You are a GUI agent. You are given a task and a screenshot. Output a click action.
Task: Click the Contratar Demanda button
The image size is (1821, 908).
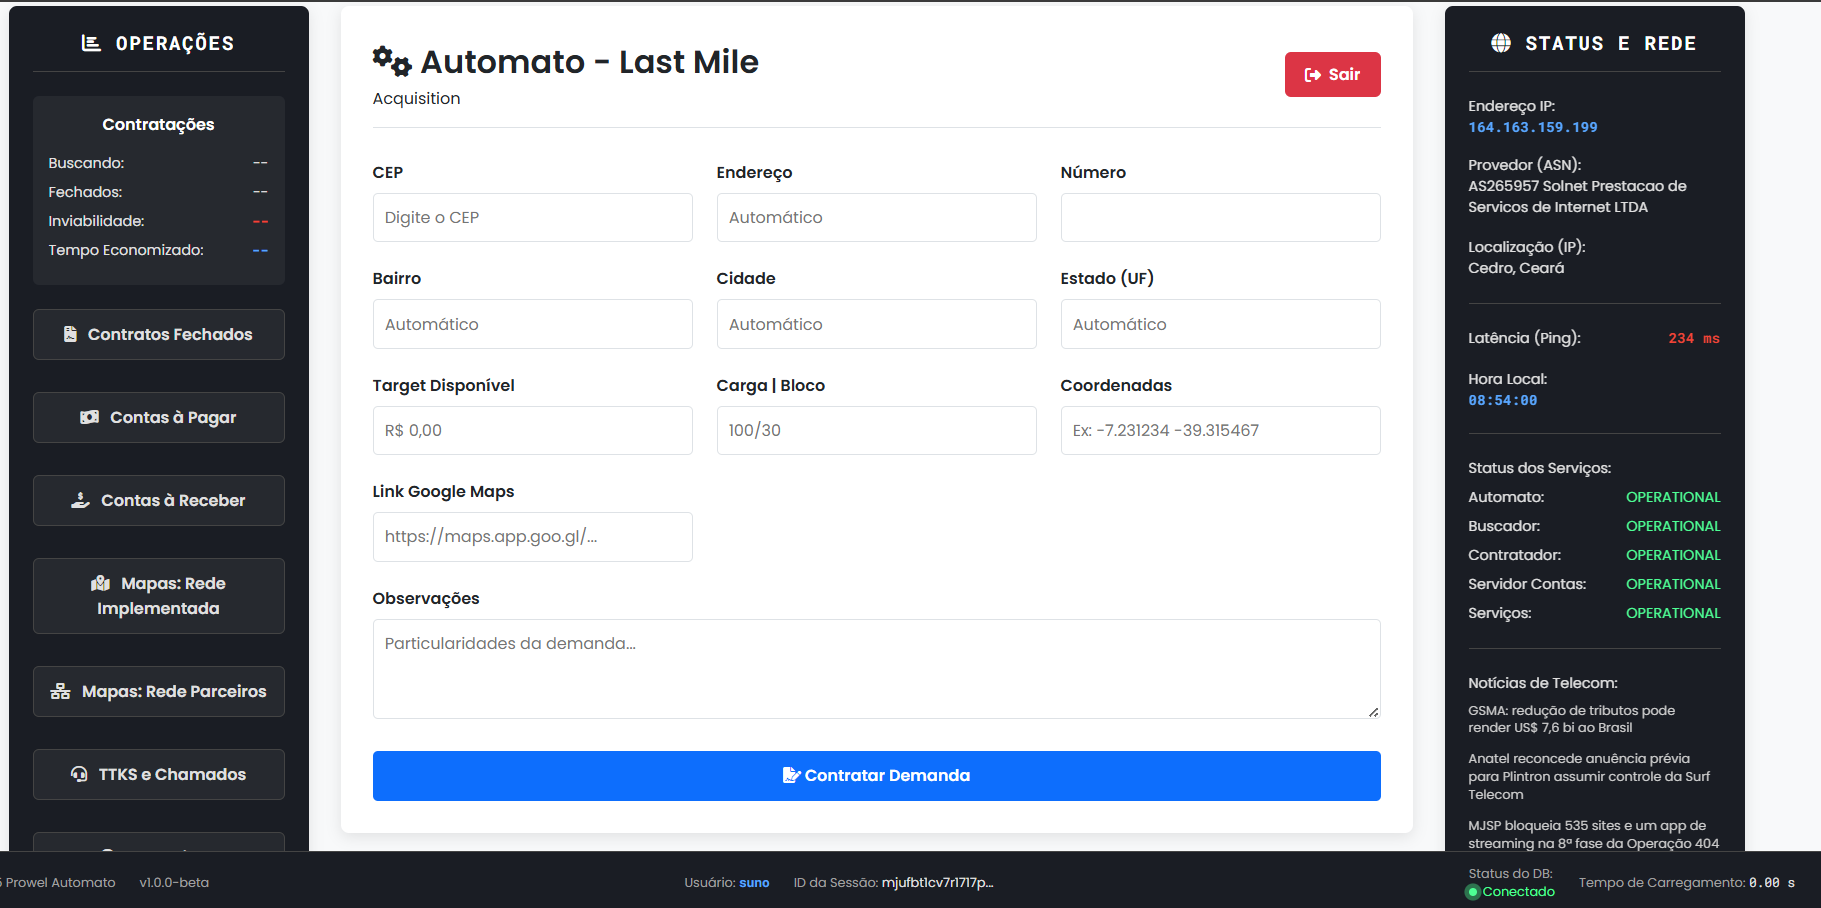tap(876, 775)
